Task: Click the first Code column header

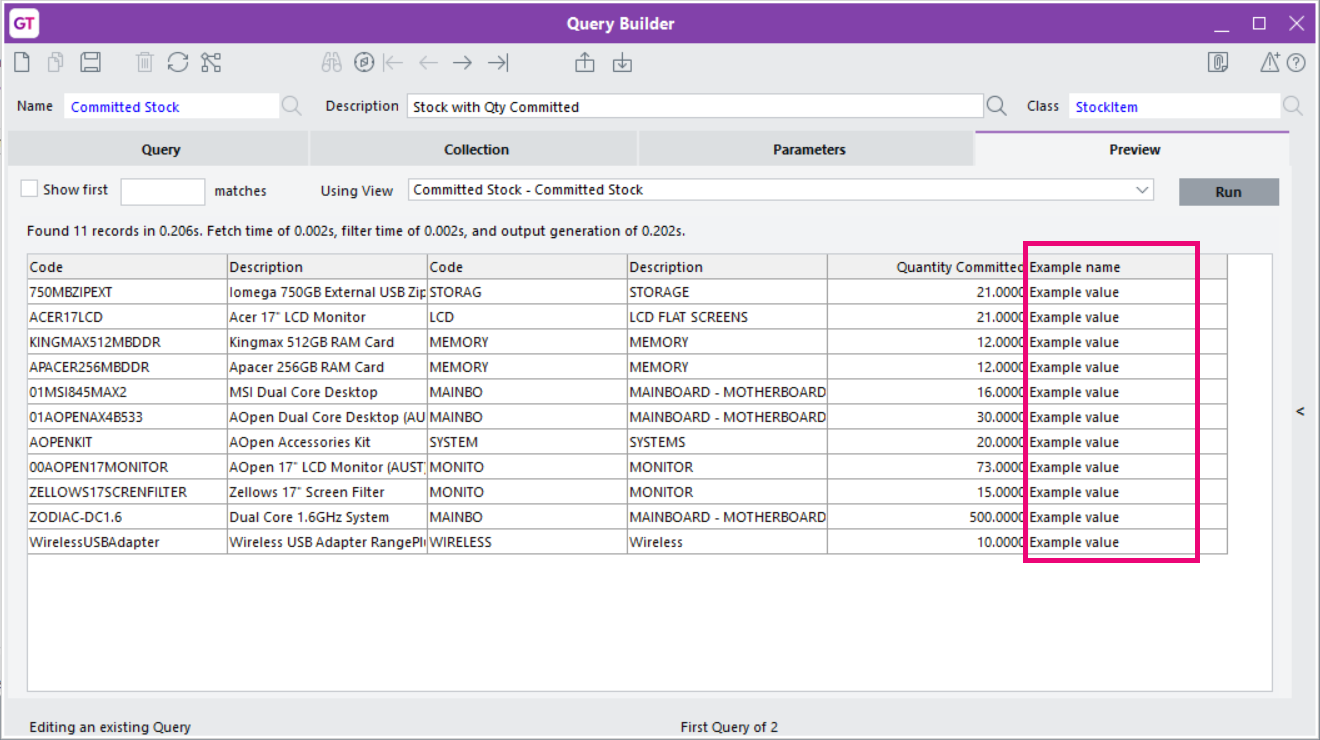Action: click(127, 267)
